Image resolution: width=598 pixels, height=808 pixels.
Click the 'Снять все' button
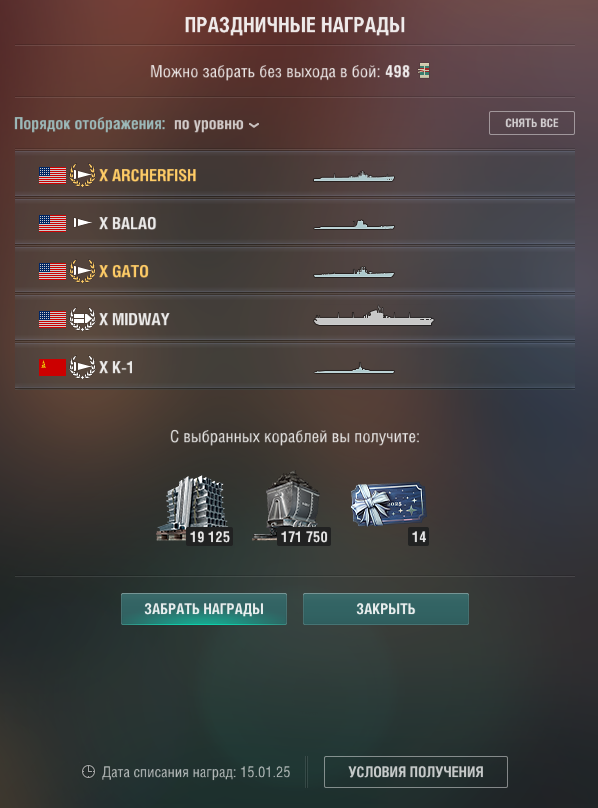(x=531, y=123)
